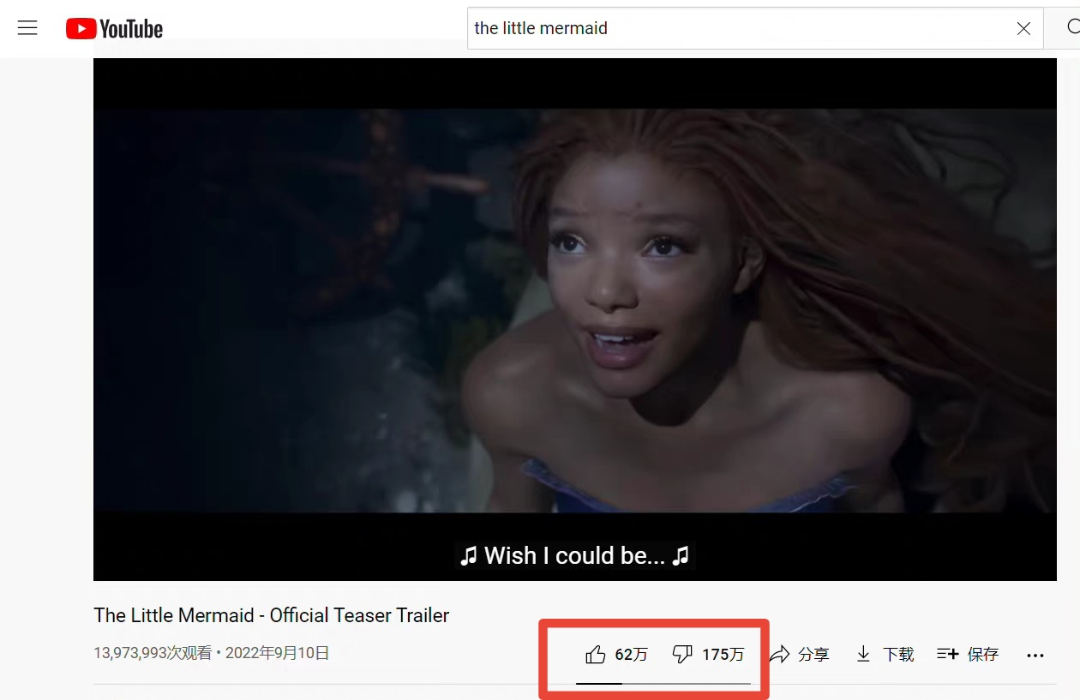Image resolution: width=1080 pixels, height=700 pixels.
Task: Click the search magnifier button
Action: pyautogui.click(x=1070, y=28)
